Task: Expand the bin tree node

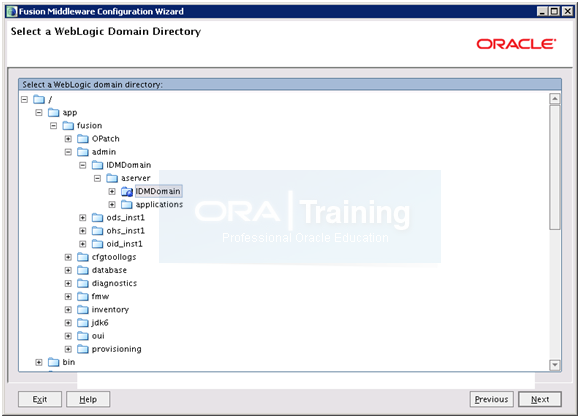Action: coord(39,362)
